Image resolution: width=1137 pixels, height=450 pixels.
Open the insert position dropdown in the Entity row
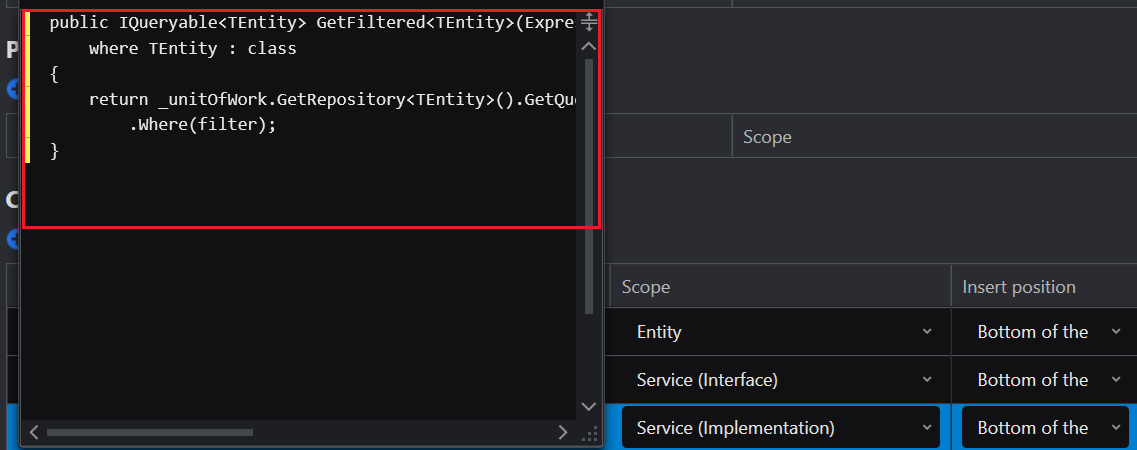(x=1045, y=332)
